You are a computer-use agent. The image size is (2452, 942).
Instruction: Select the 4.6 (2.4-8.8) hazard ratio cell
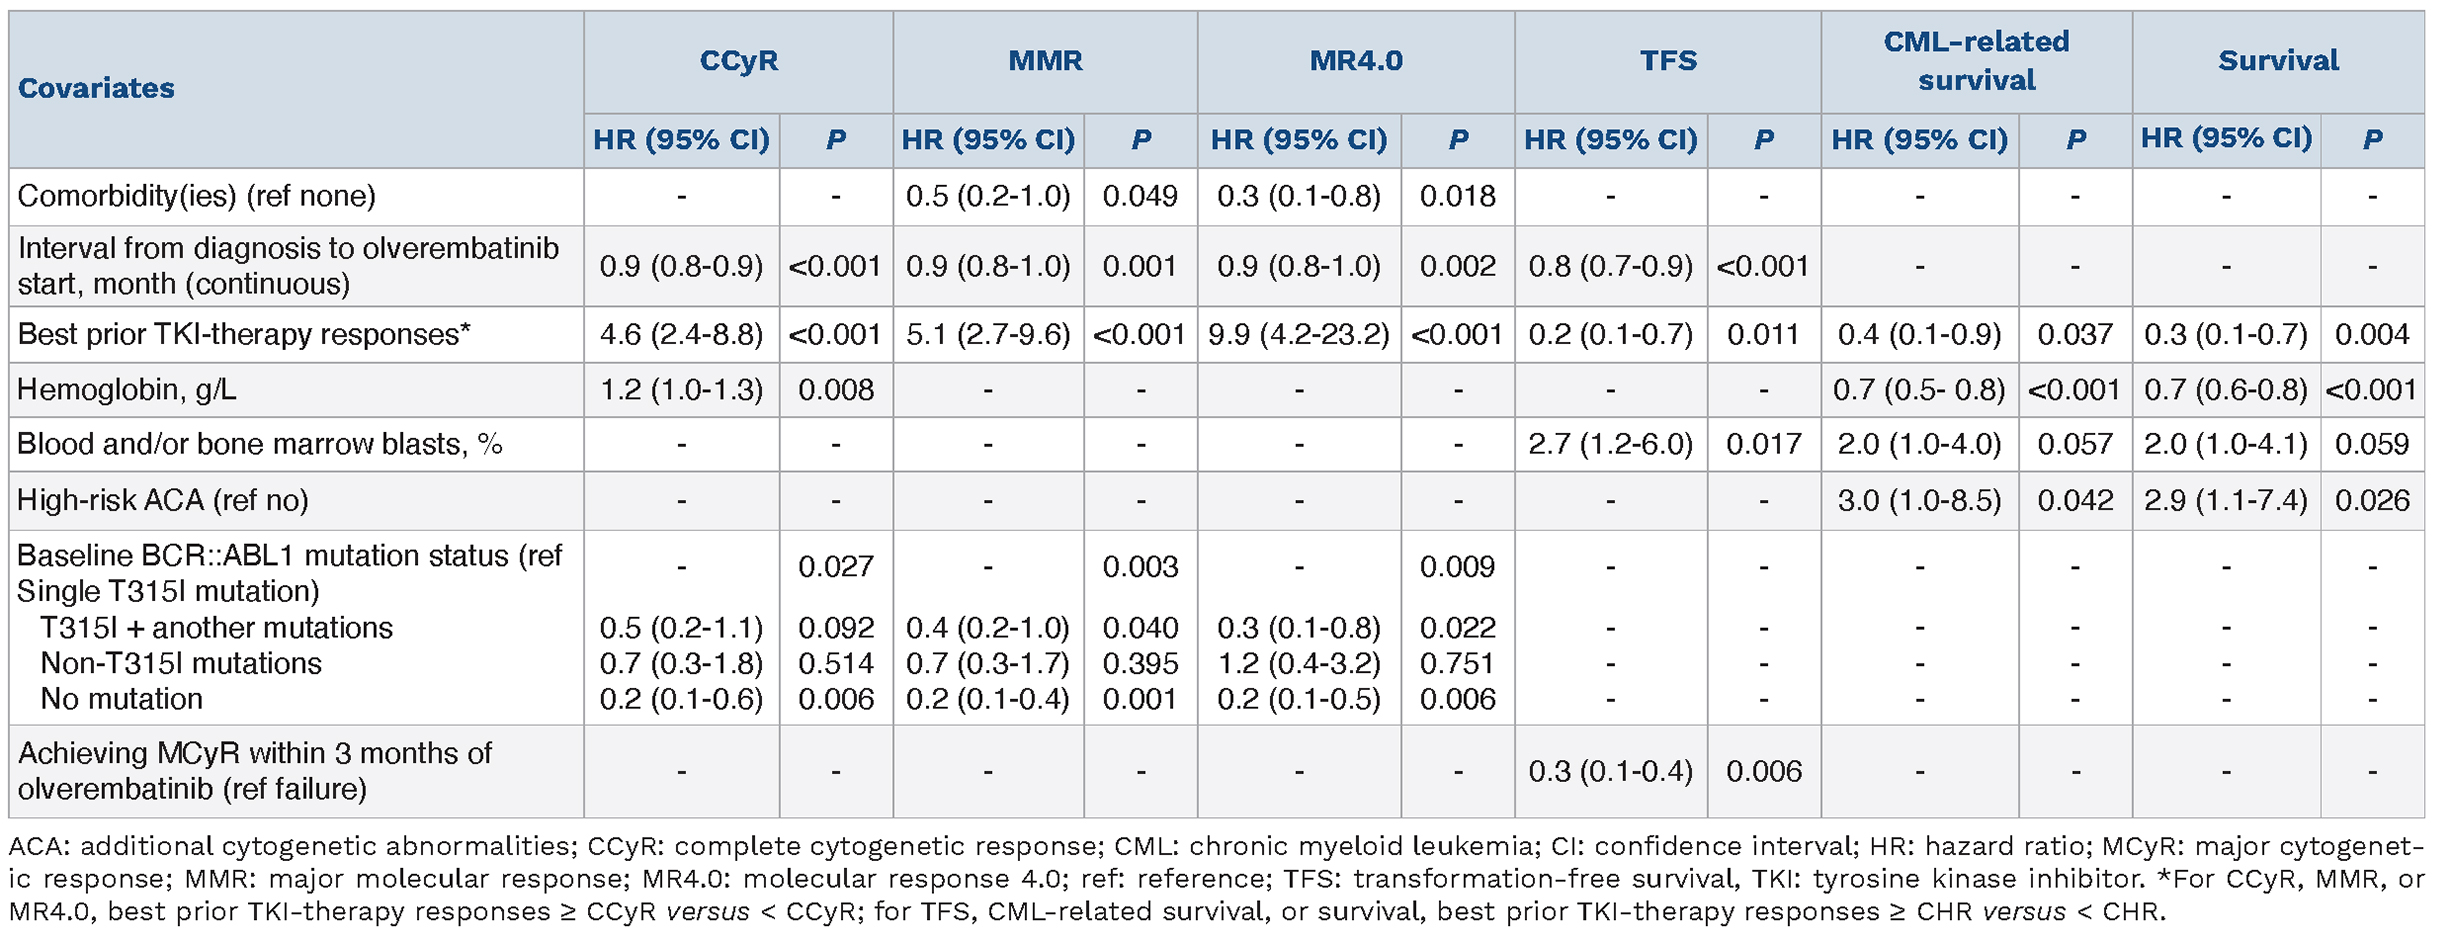click(681, 334)
